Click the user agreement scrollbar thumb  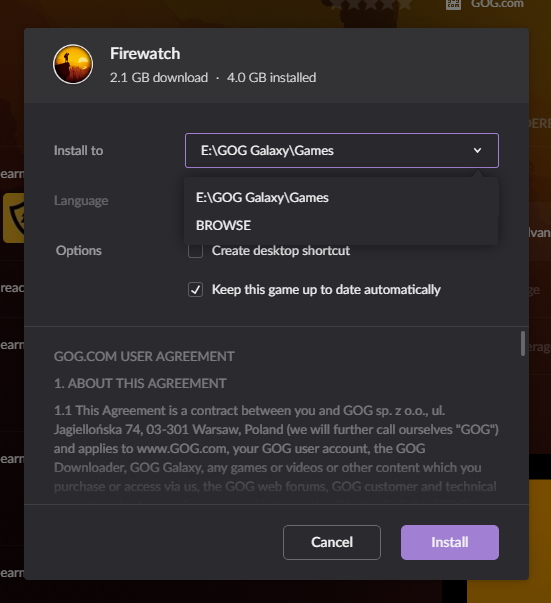(523, 344)
